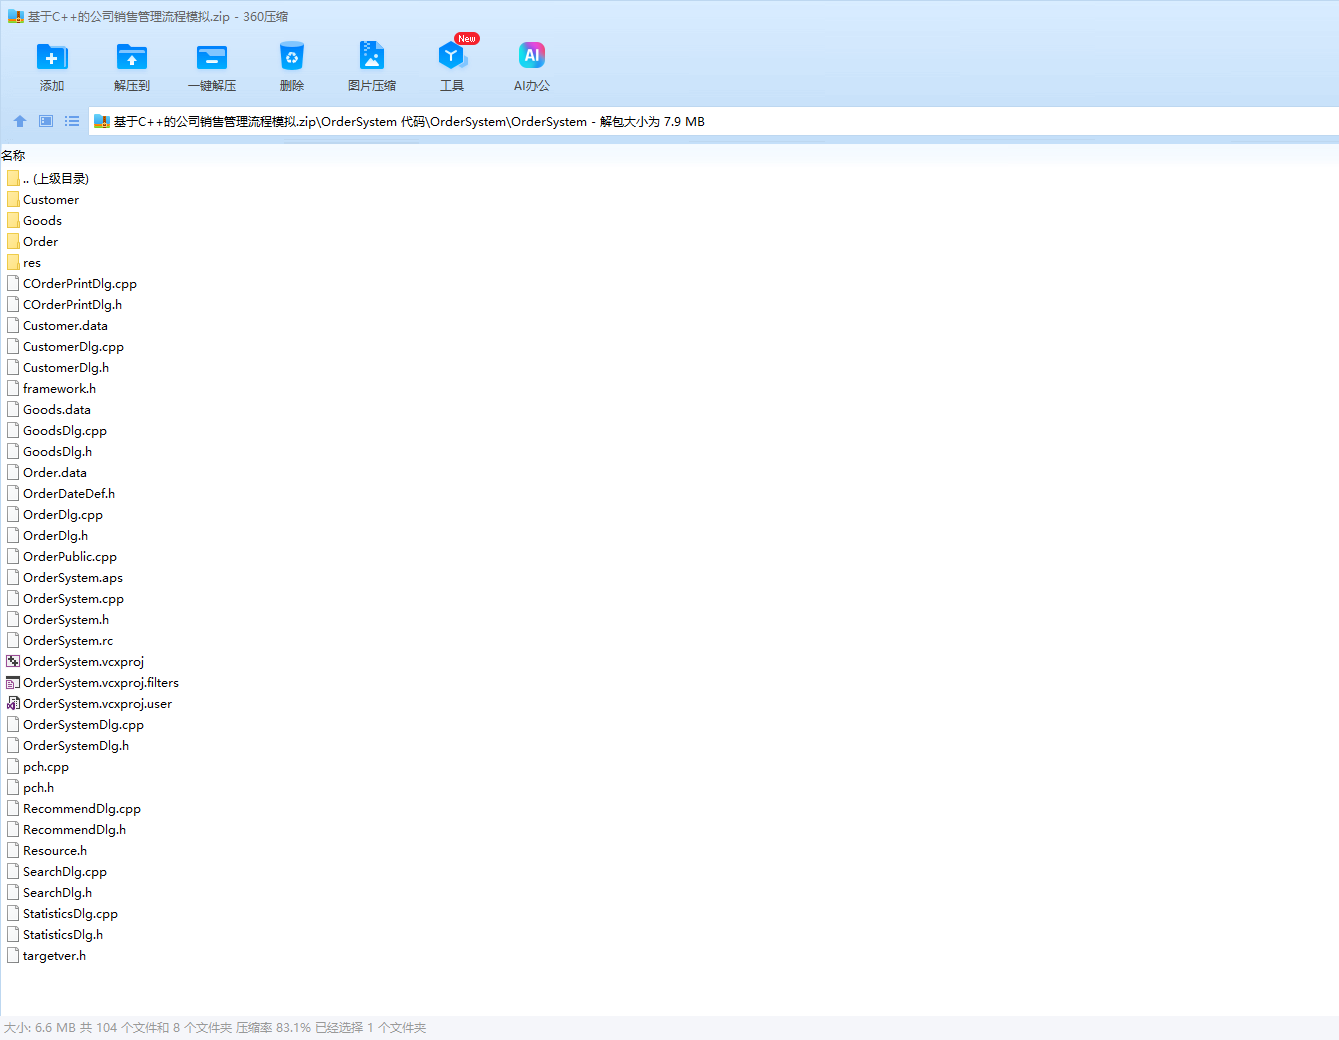Screen dimensions: 1339x1040
Task: Select file OrderSystemDlg.cpp
Action: pos(76,724)
